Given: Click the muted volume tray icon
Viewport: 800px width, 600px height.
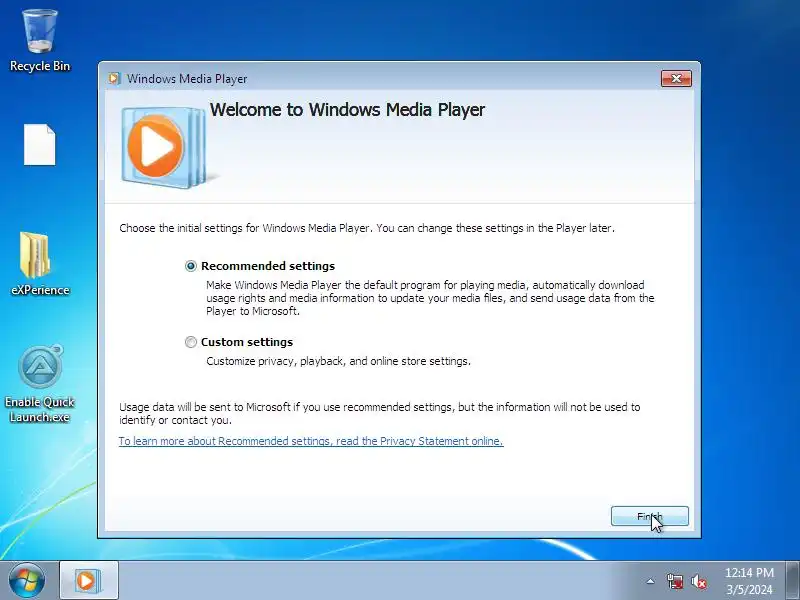Looking at the screenshot, I should coord(698,581).
